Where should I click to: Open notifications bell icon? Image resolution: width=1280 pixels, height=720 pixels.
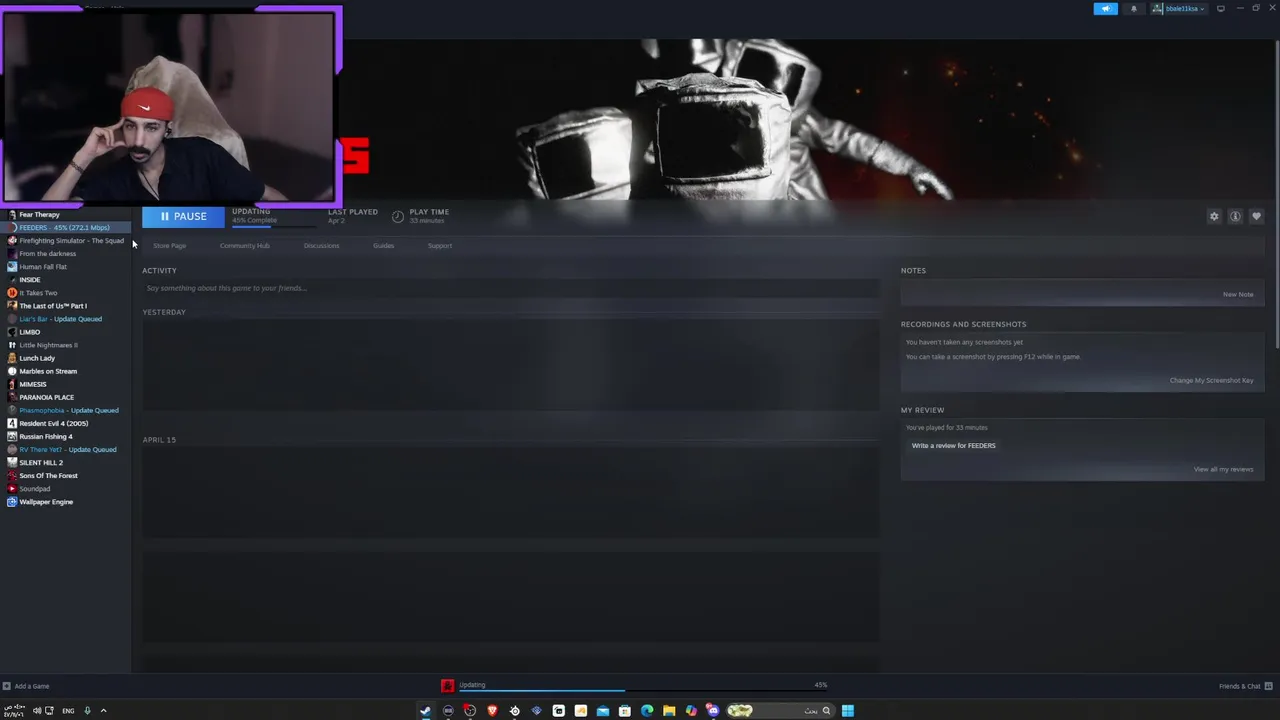(x=1133, y=8)
